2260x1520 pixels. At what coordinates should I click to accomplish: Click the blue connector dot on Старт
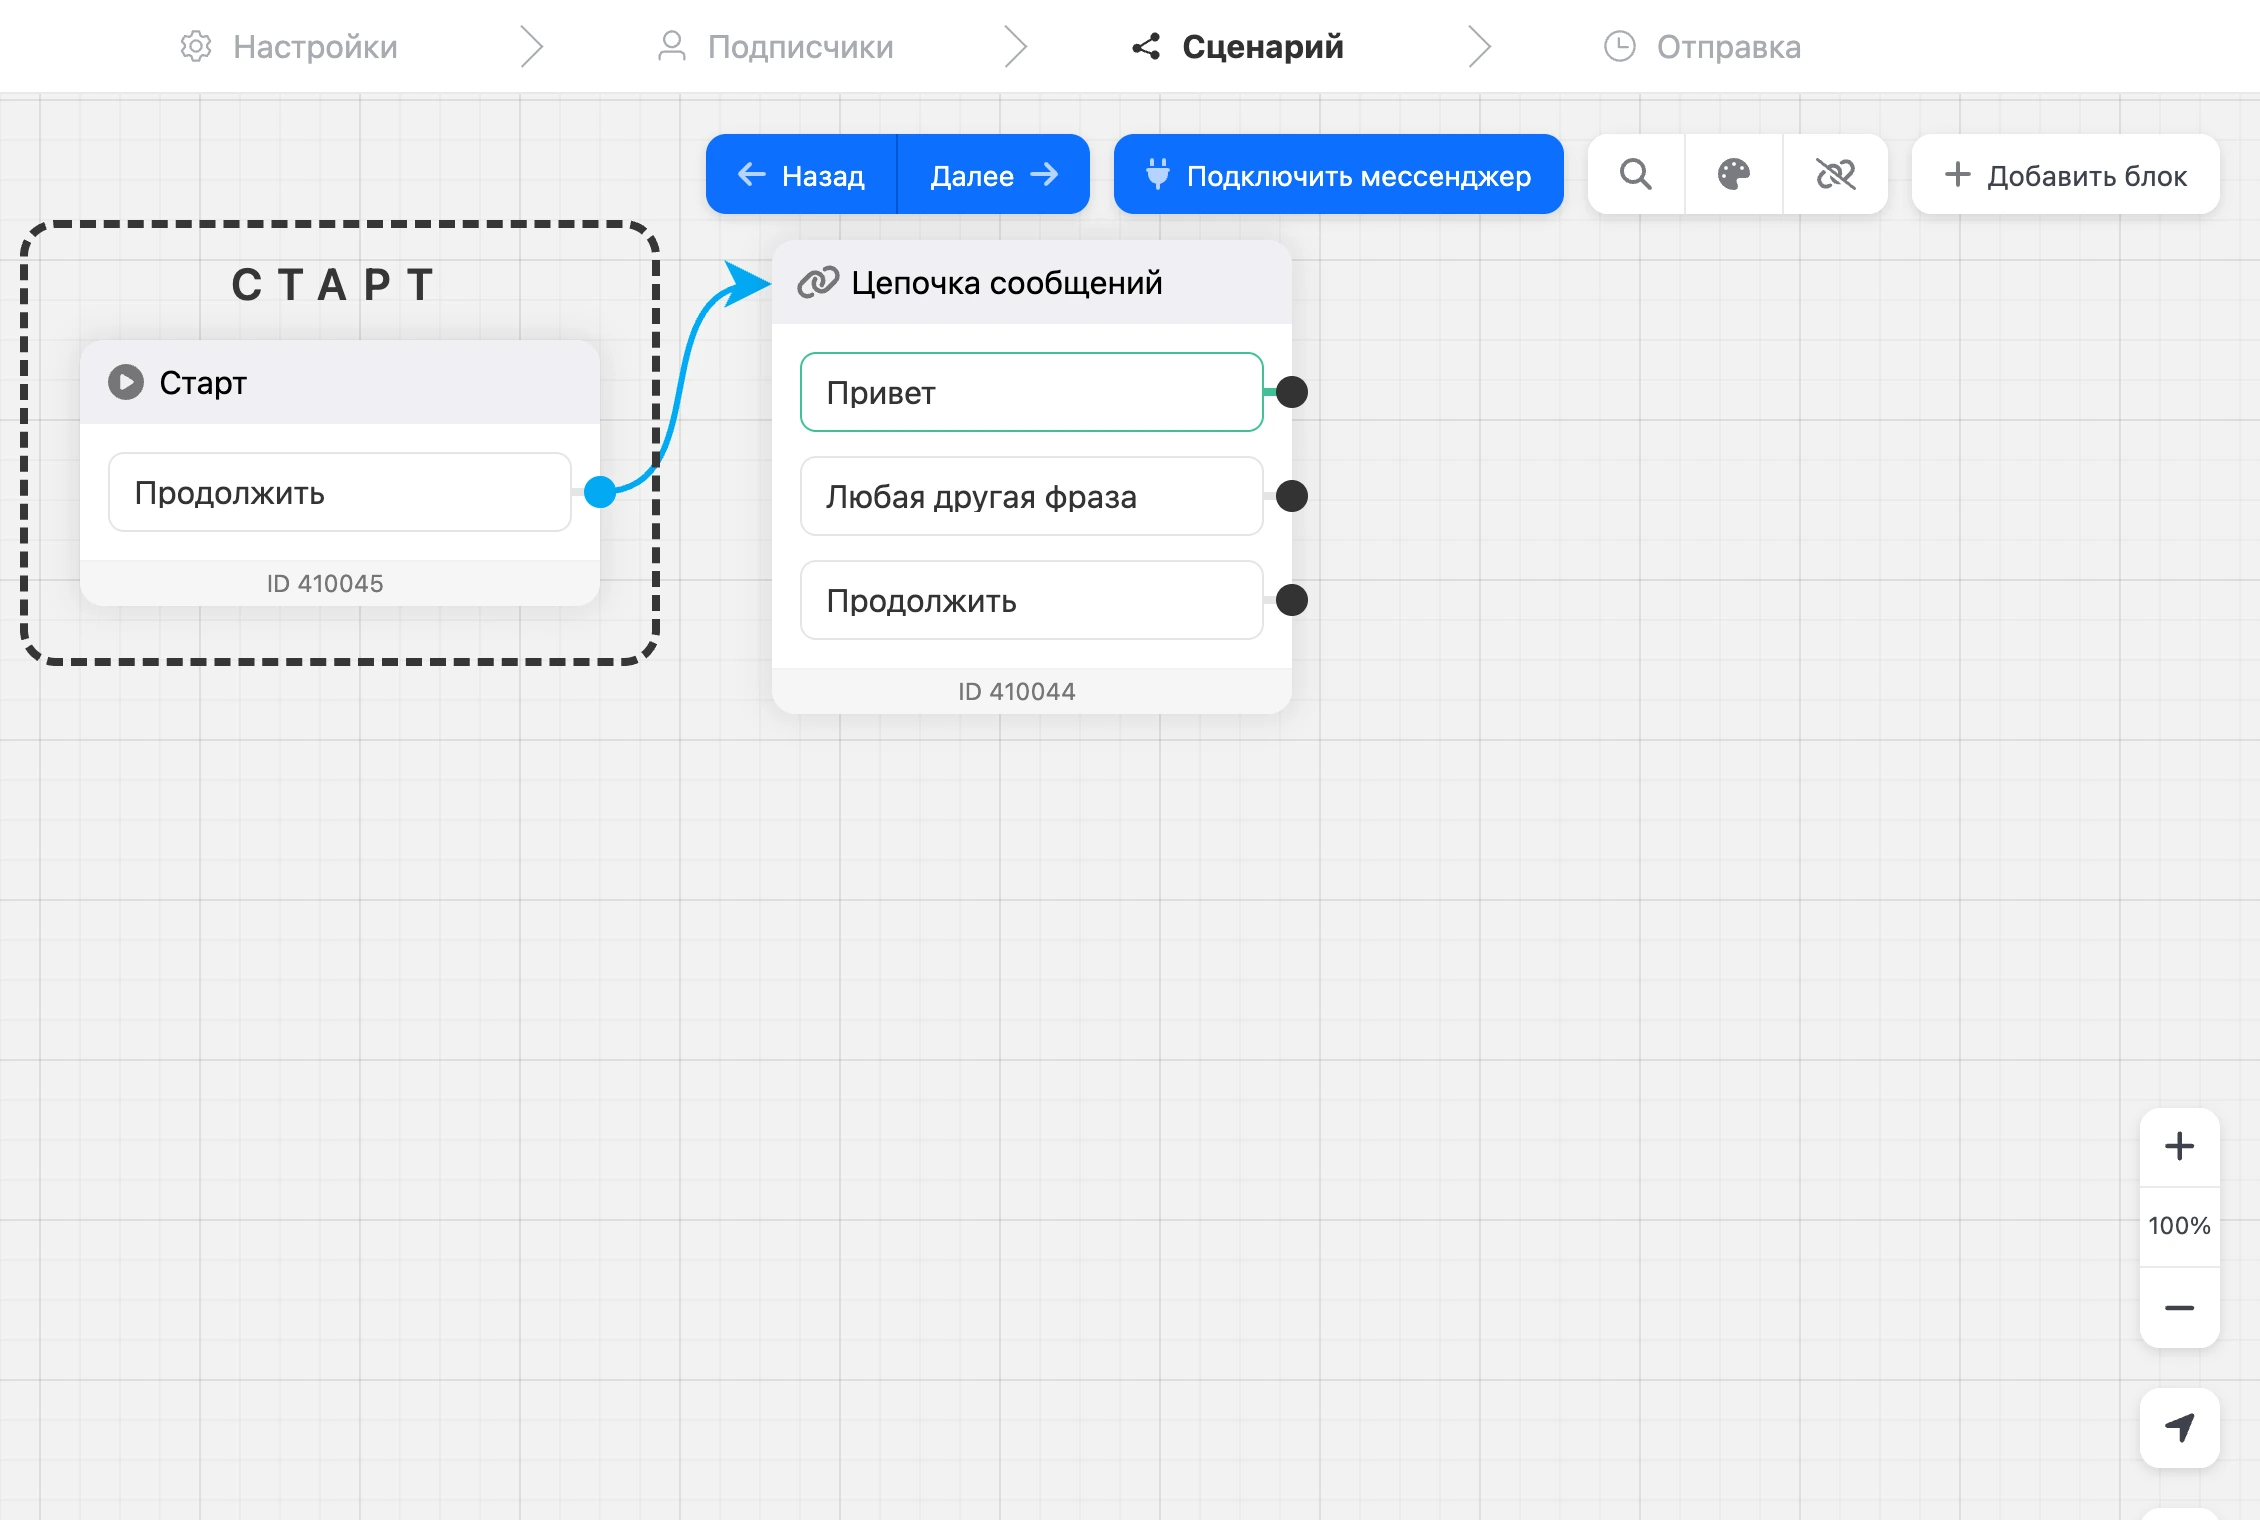pyautogui.click(x=600, y=492)
